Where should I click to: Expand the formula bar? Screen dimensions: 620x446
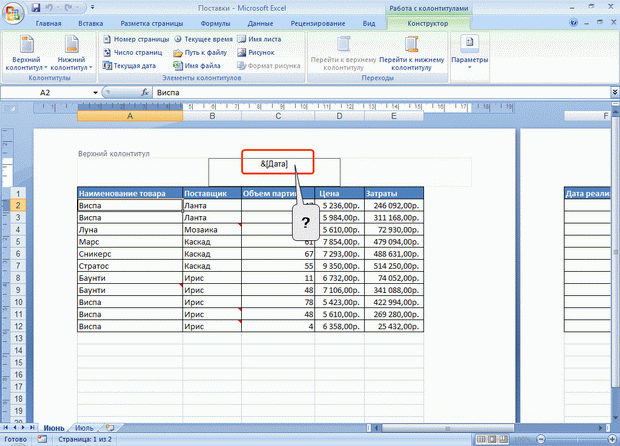(x=615, y=92)
